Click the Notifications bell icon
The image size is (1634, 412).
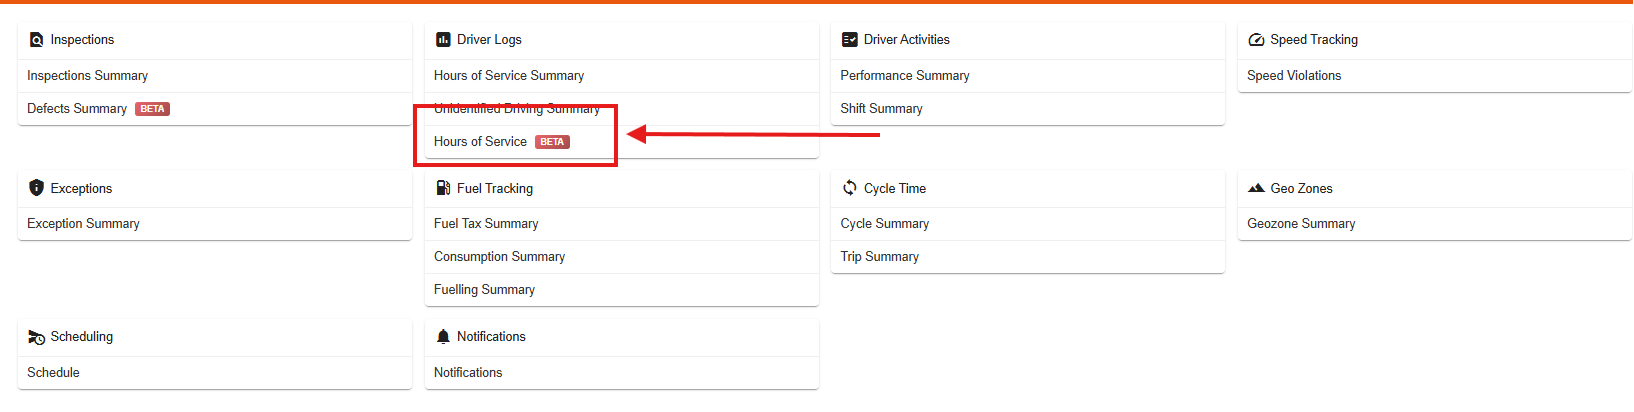pos(443,337)
